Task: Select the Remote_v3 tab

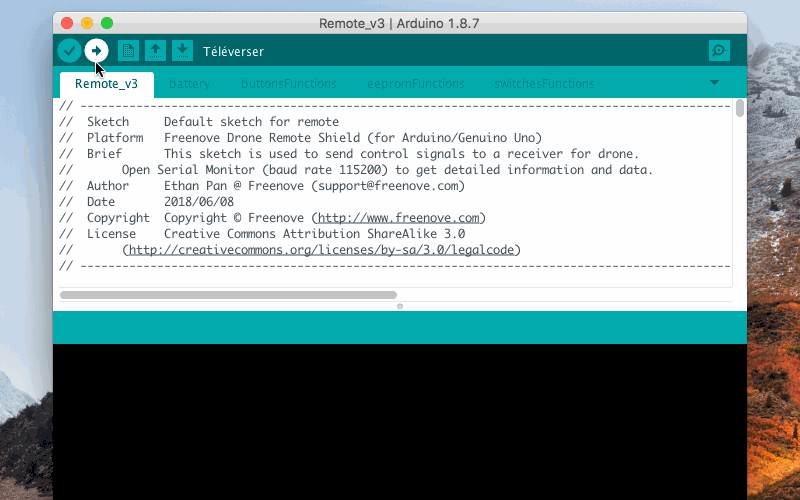Action: pos(107,84)
